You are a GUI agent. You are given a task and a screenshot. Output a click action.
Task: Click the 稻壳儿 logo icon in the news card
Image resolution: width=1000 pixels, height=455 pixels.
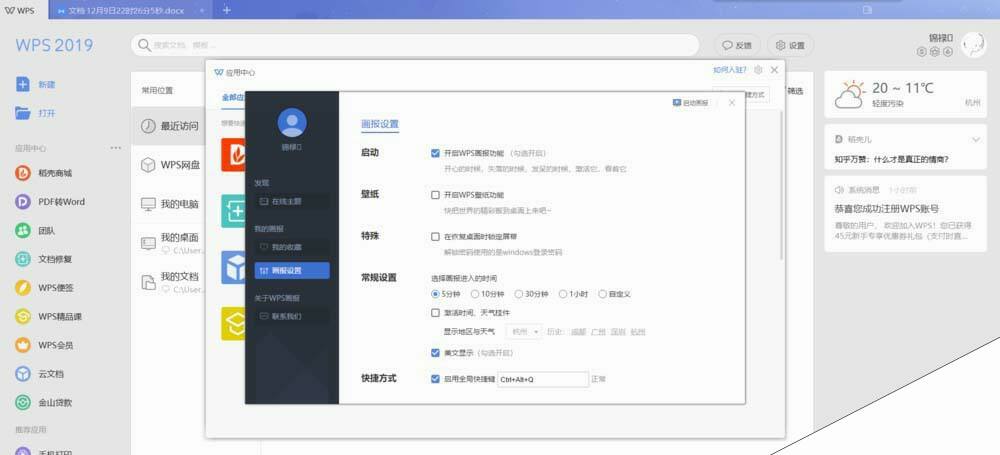(839, 139)
